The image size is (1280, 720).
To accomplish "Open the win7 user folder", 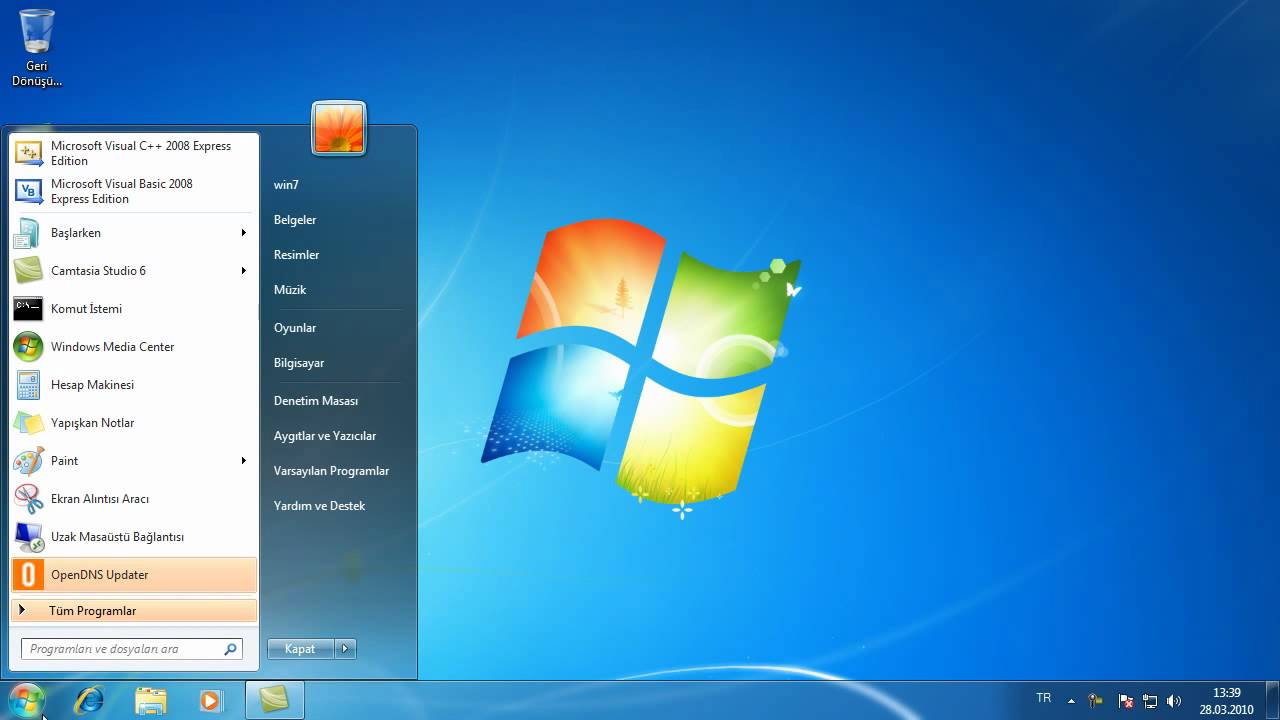I will click(286, 185).
